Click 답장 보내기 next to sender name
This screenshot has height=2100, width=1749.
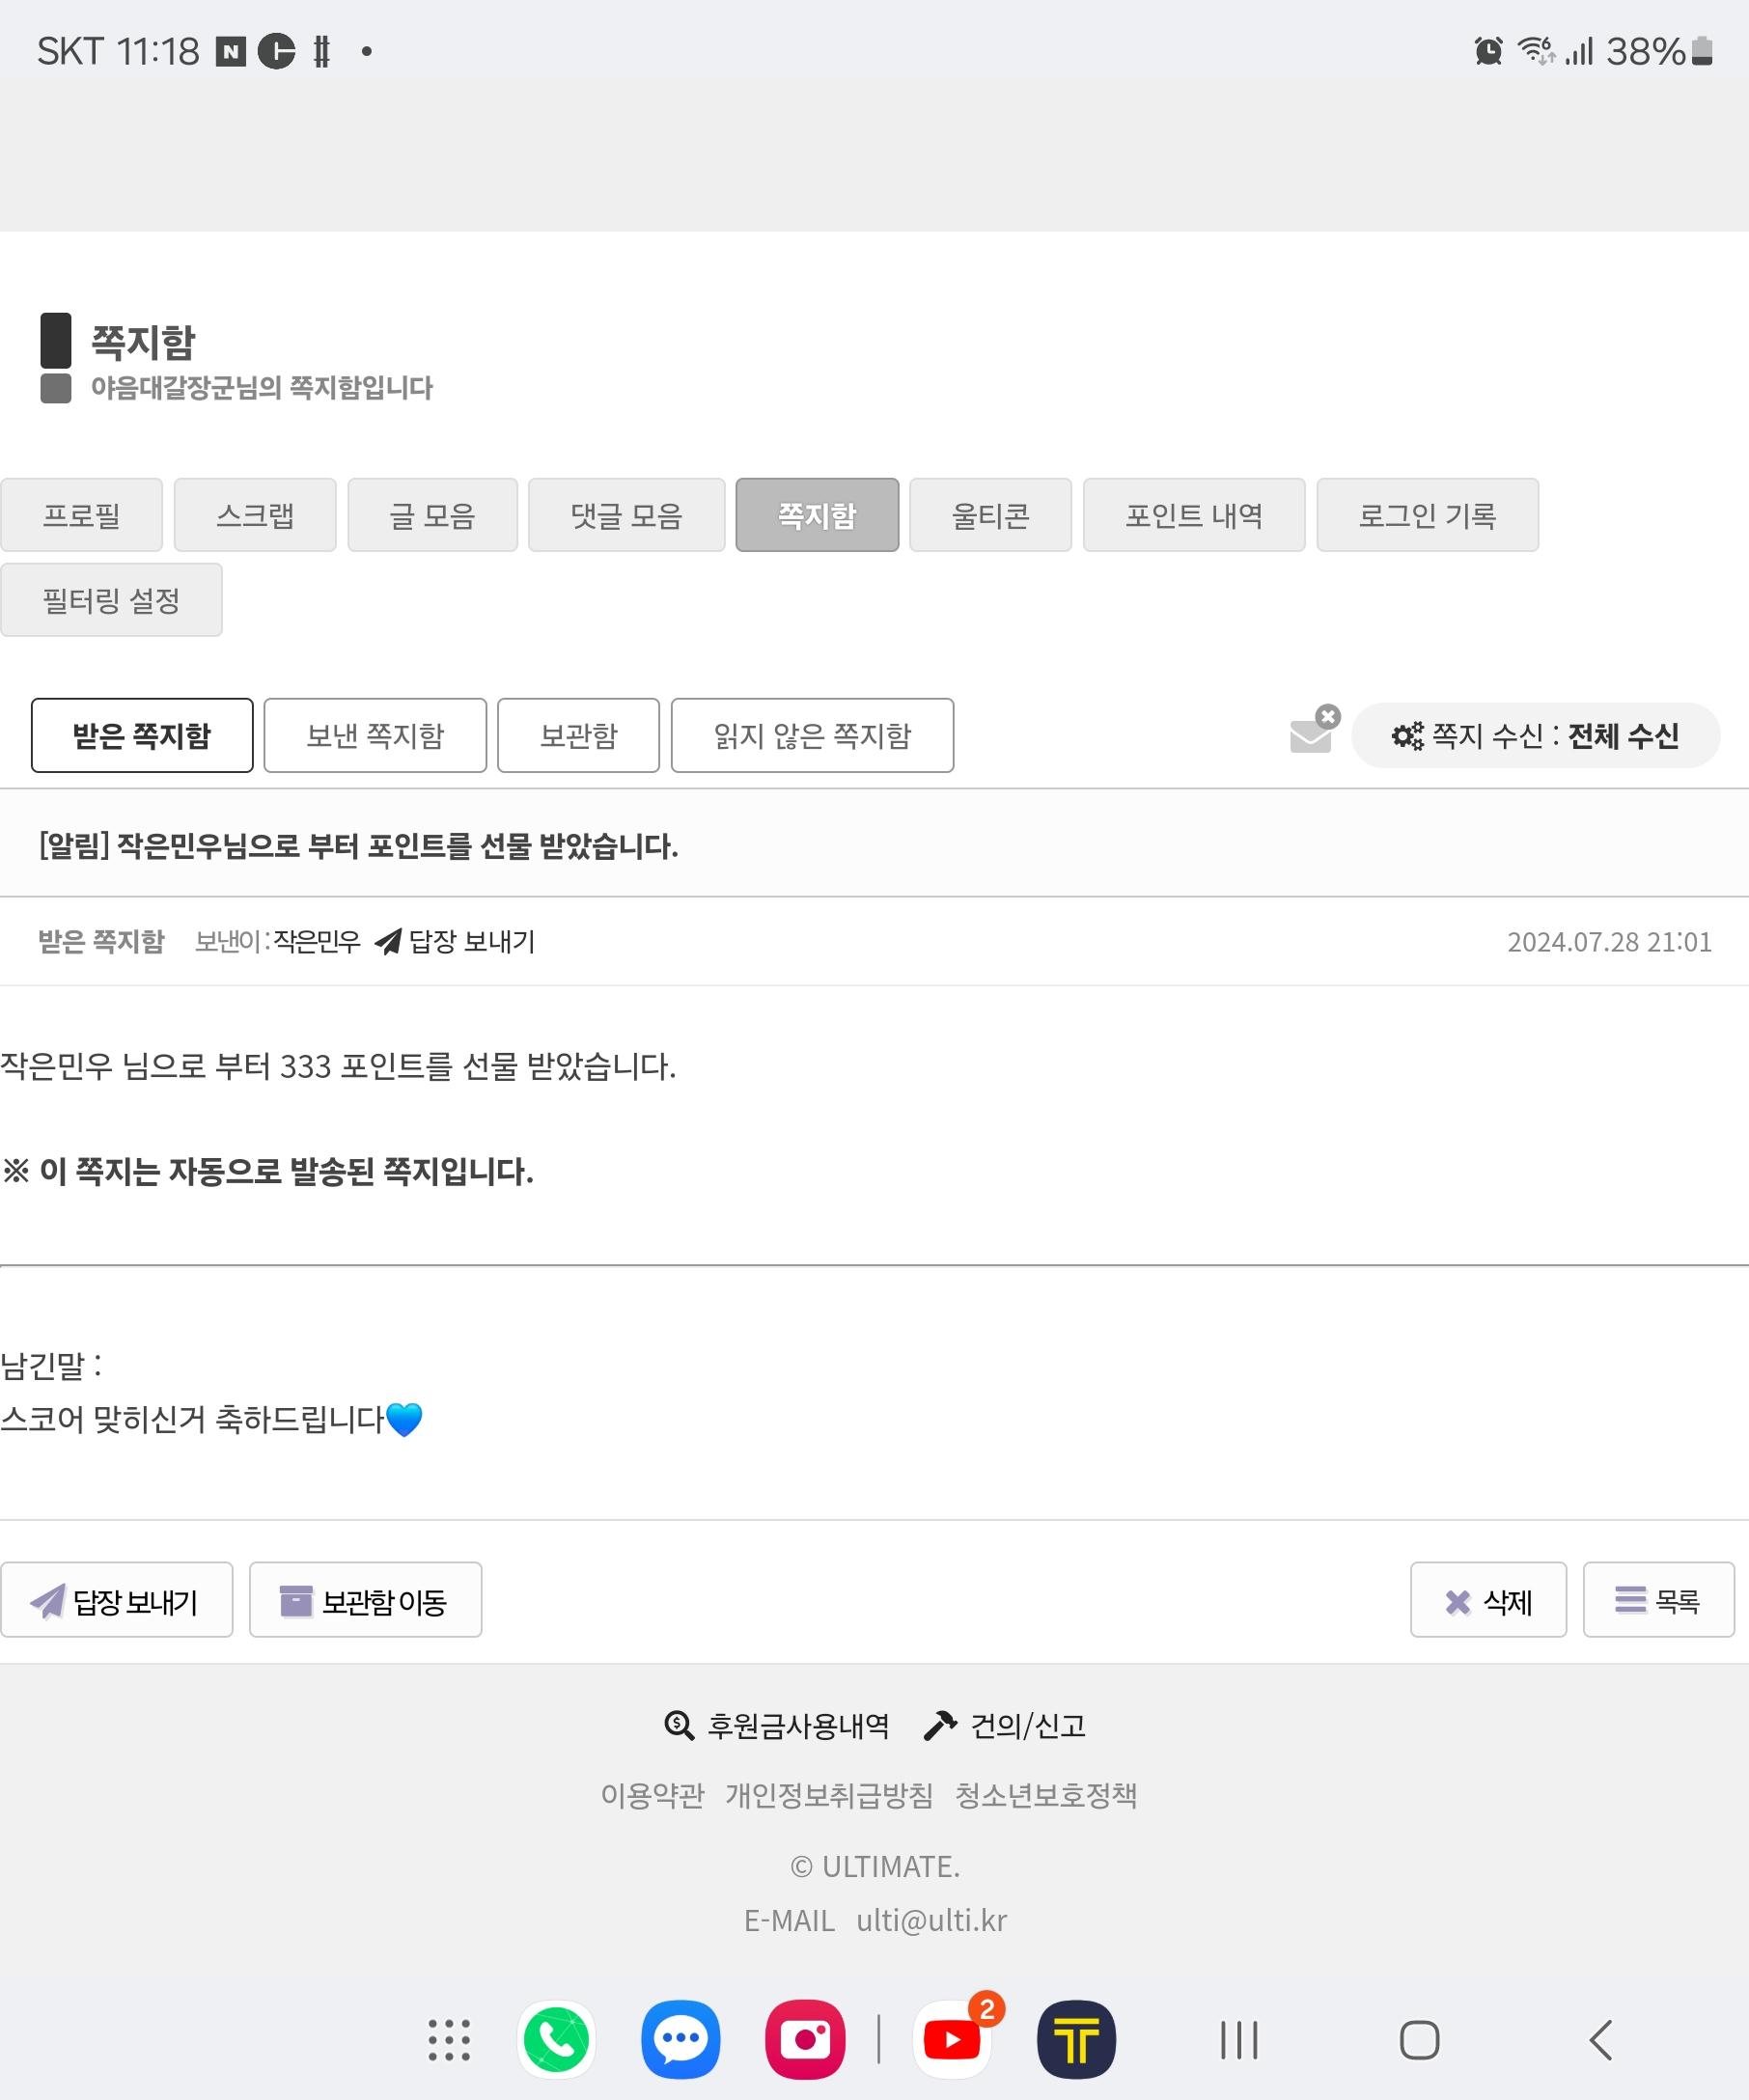pos(455,941)
